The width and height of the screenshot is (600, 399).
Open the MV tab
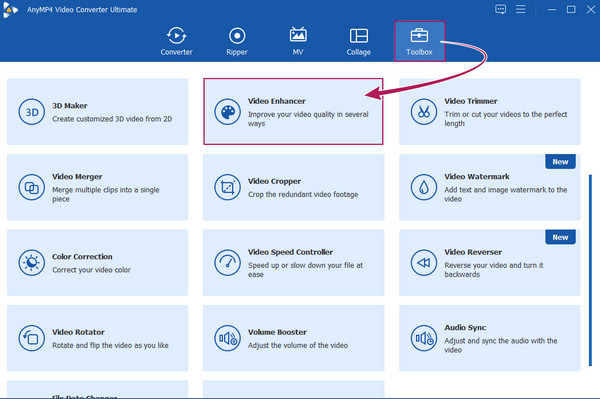point(298,41)
